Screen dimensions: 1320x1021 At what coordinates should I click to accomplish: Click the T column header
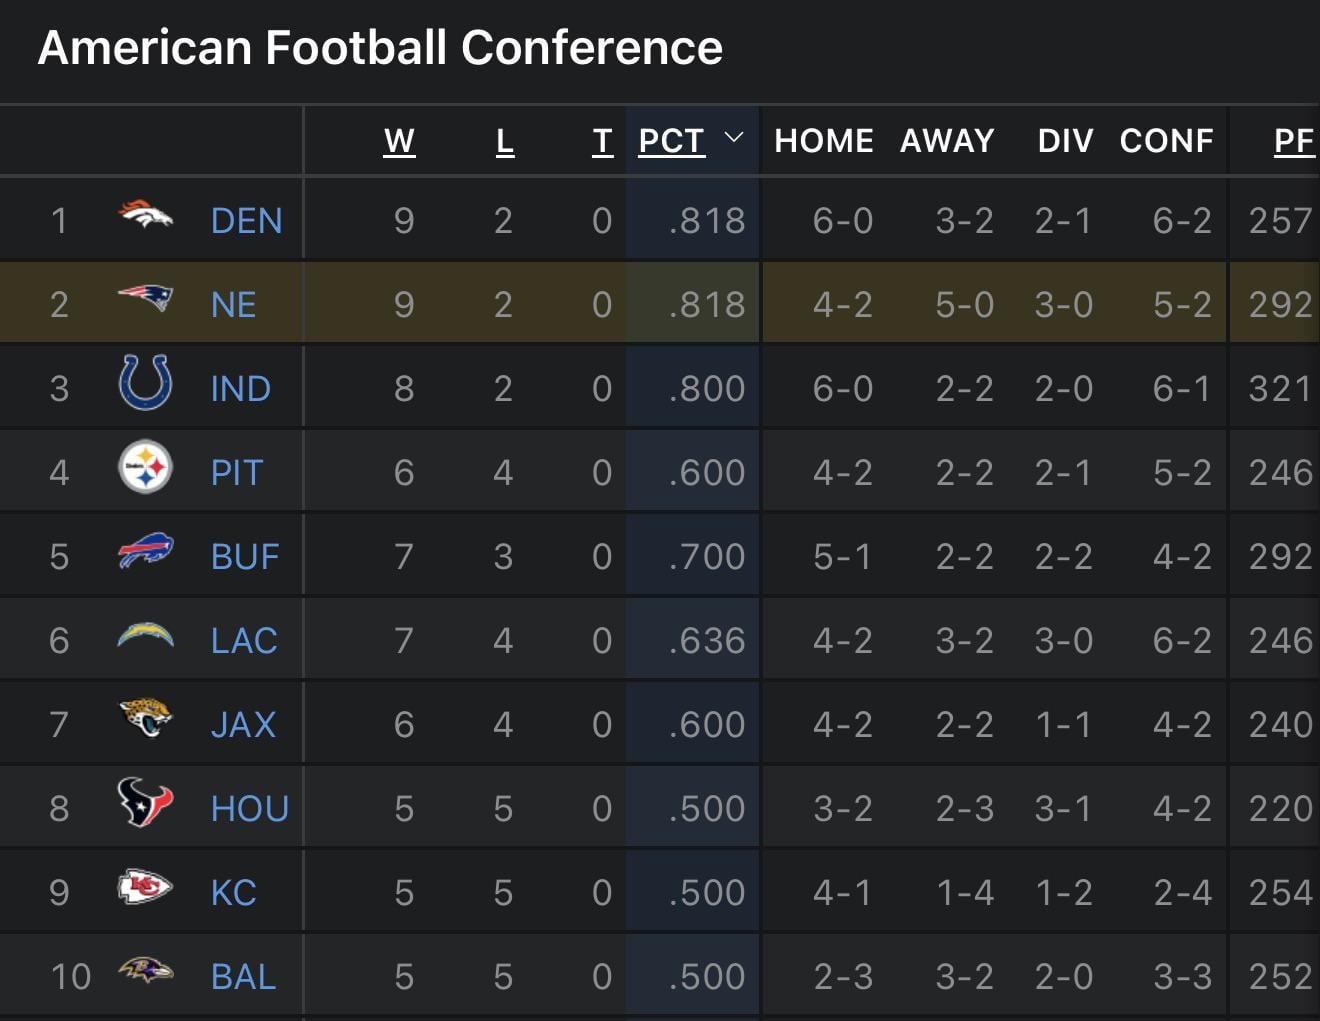602,140
